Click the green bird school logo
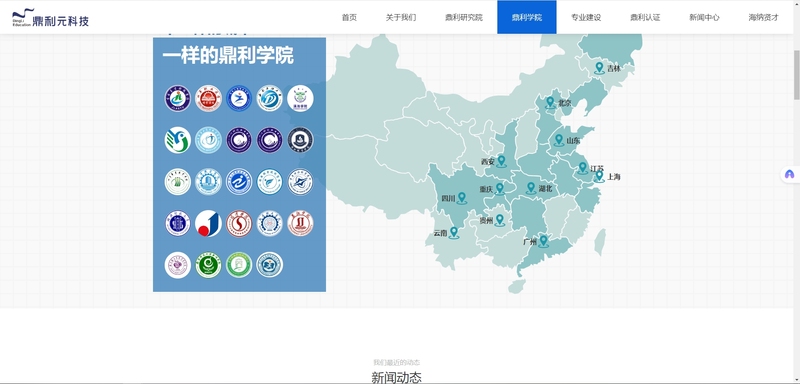Image resolution: width=800 pixels, height=384 pixels. coord(178,140)
